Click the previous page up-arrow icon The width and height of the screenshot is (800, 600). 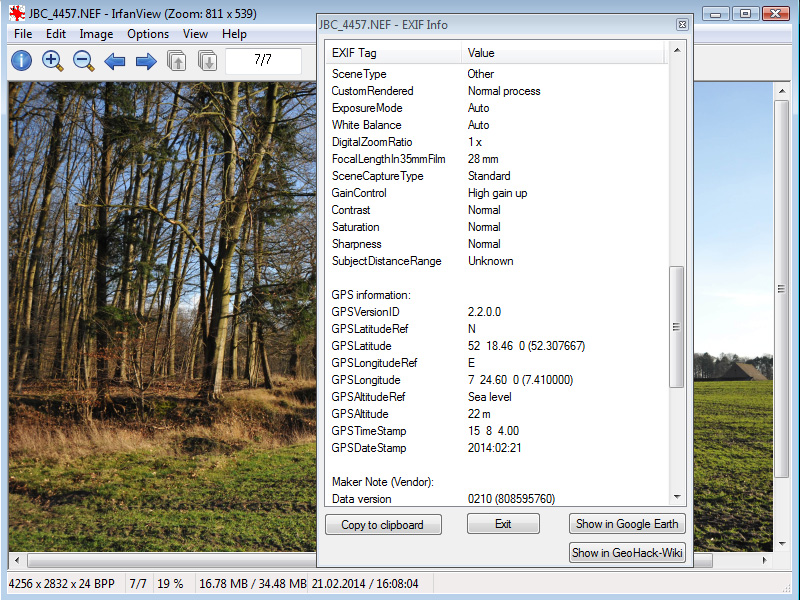(177, 62)
